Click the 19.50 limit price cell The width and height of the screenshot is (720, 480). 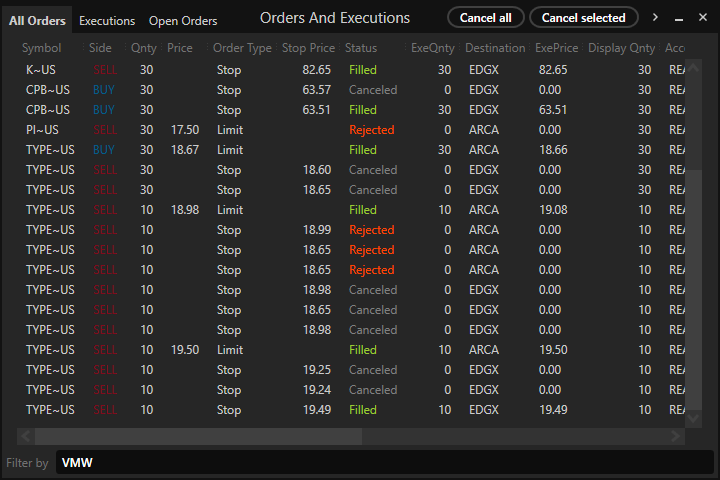[x=185, y=350]
